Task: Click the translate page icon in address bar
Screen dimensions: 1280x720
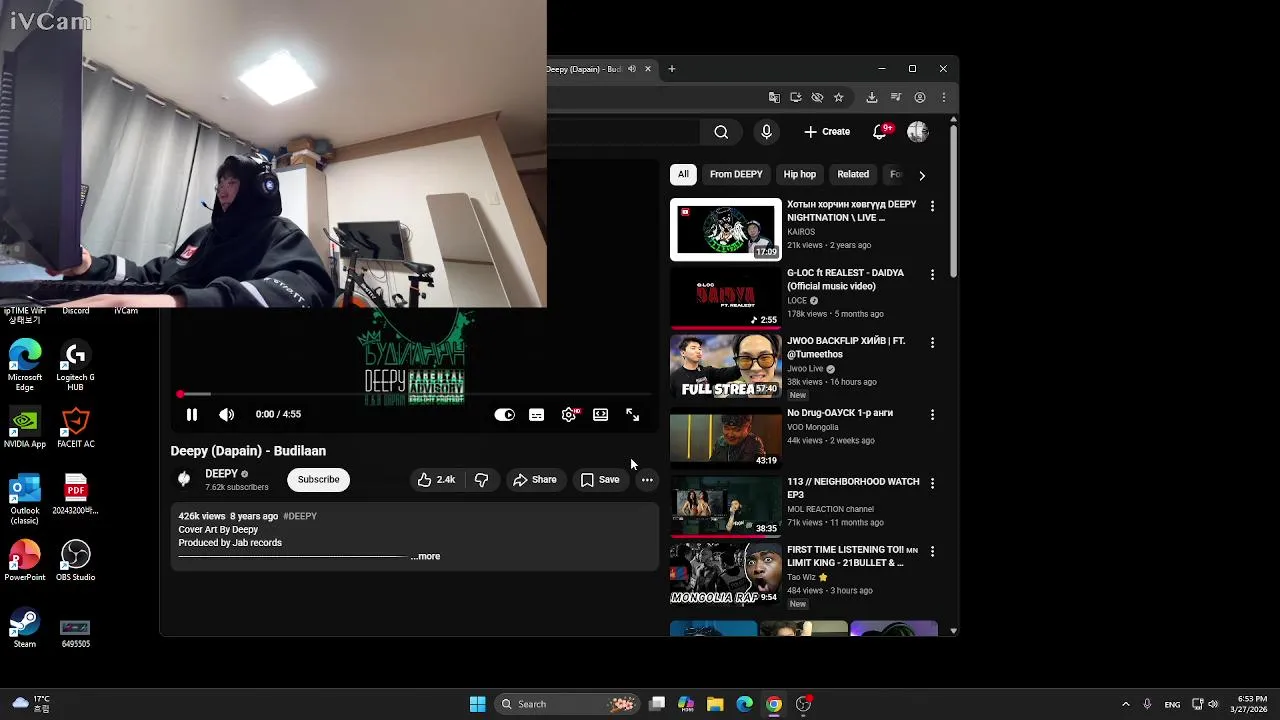Action: (x=774, y=97)
